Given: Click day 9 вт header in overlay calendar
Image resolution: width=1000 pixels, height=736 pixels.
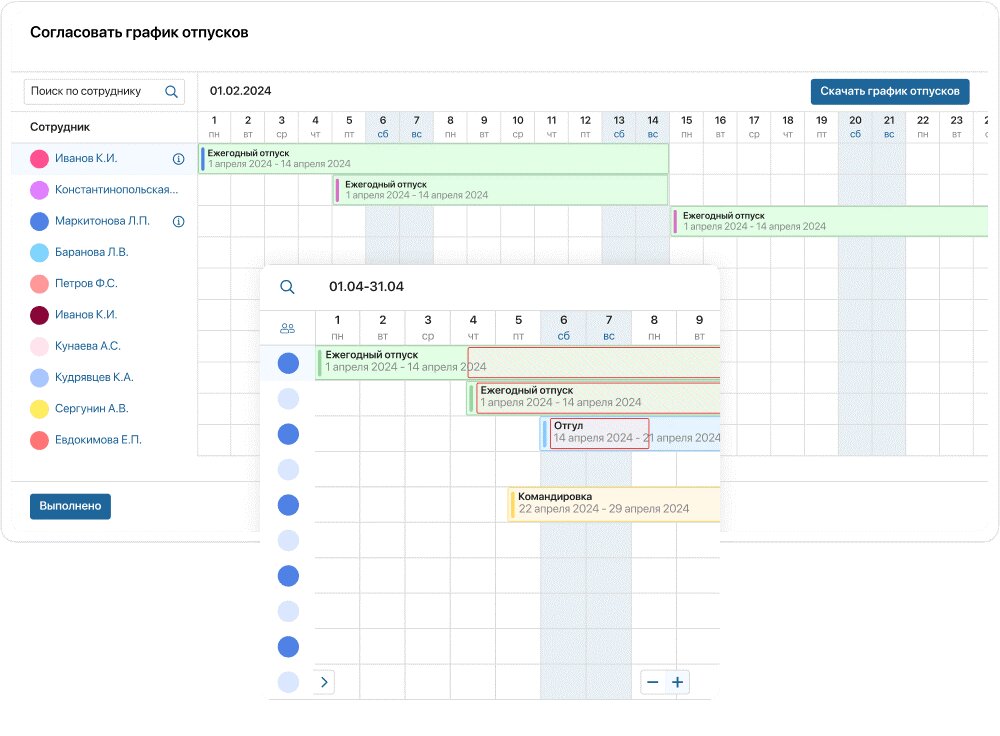Looking at the screenshot, I should (699, 327).
